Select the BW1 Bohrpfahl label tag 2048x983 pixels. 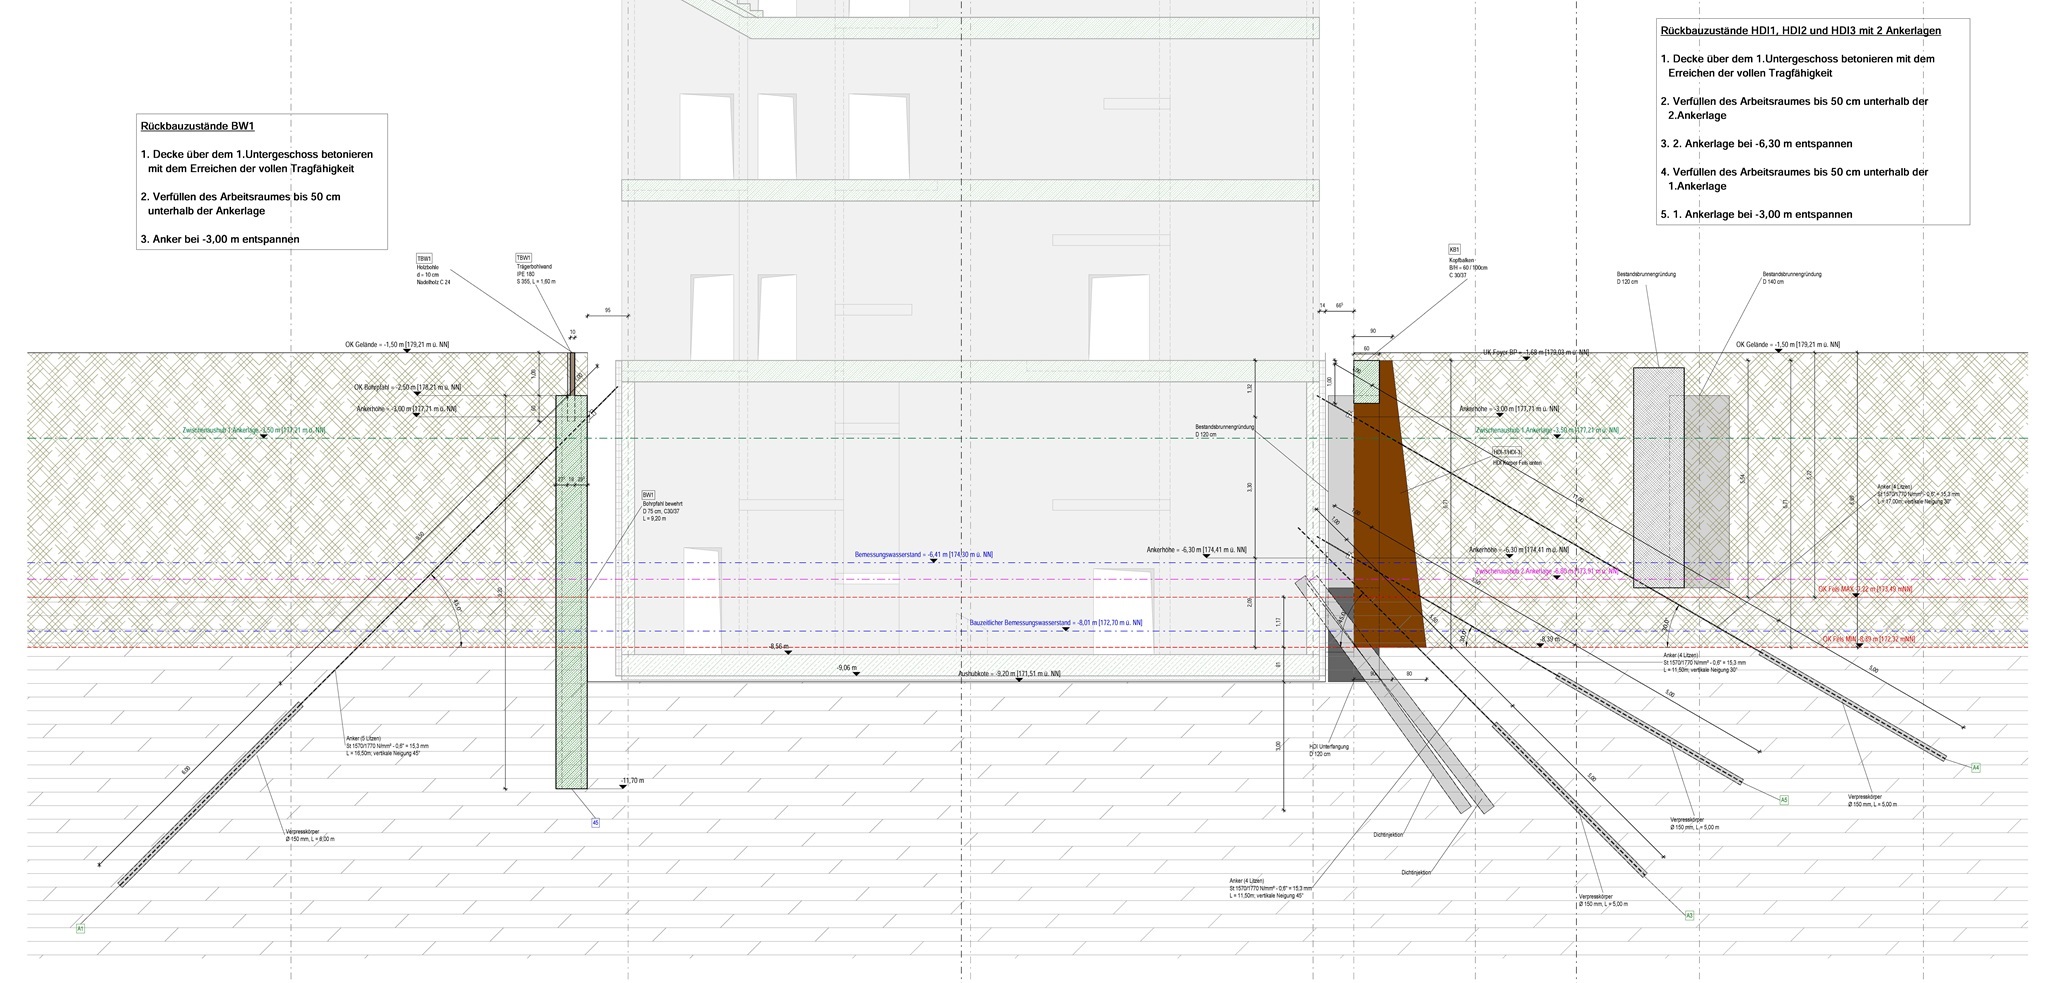pyautogui.click(x=648, y=495)
